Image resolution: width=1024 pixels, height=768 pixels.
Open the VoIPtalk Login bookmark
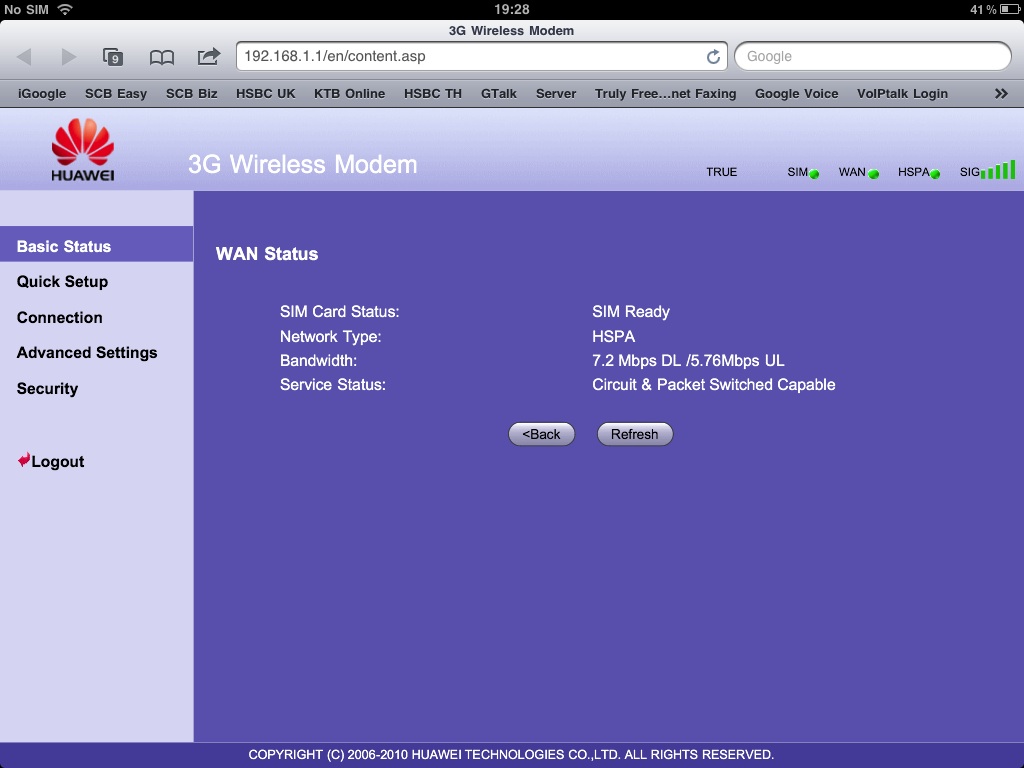pyautogui.click(x=903, y=93)
